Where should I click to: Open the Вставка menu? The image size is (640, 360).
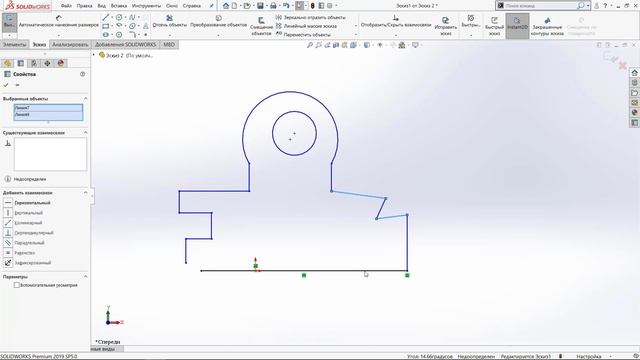(x=119, y=6)
